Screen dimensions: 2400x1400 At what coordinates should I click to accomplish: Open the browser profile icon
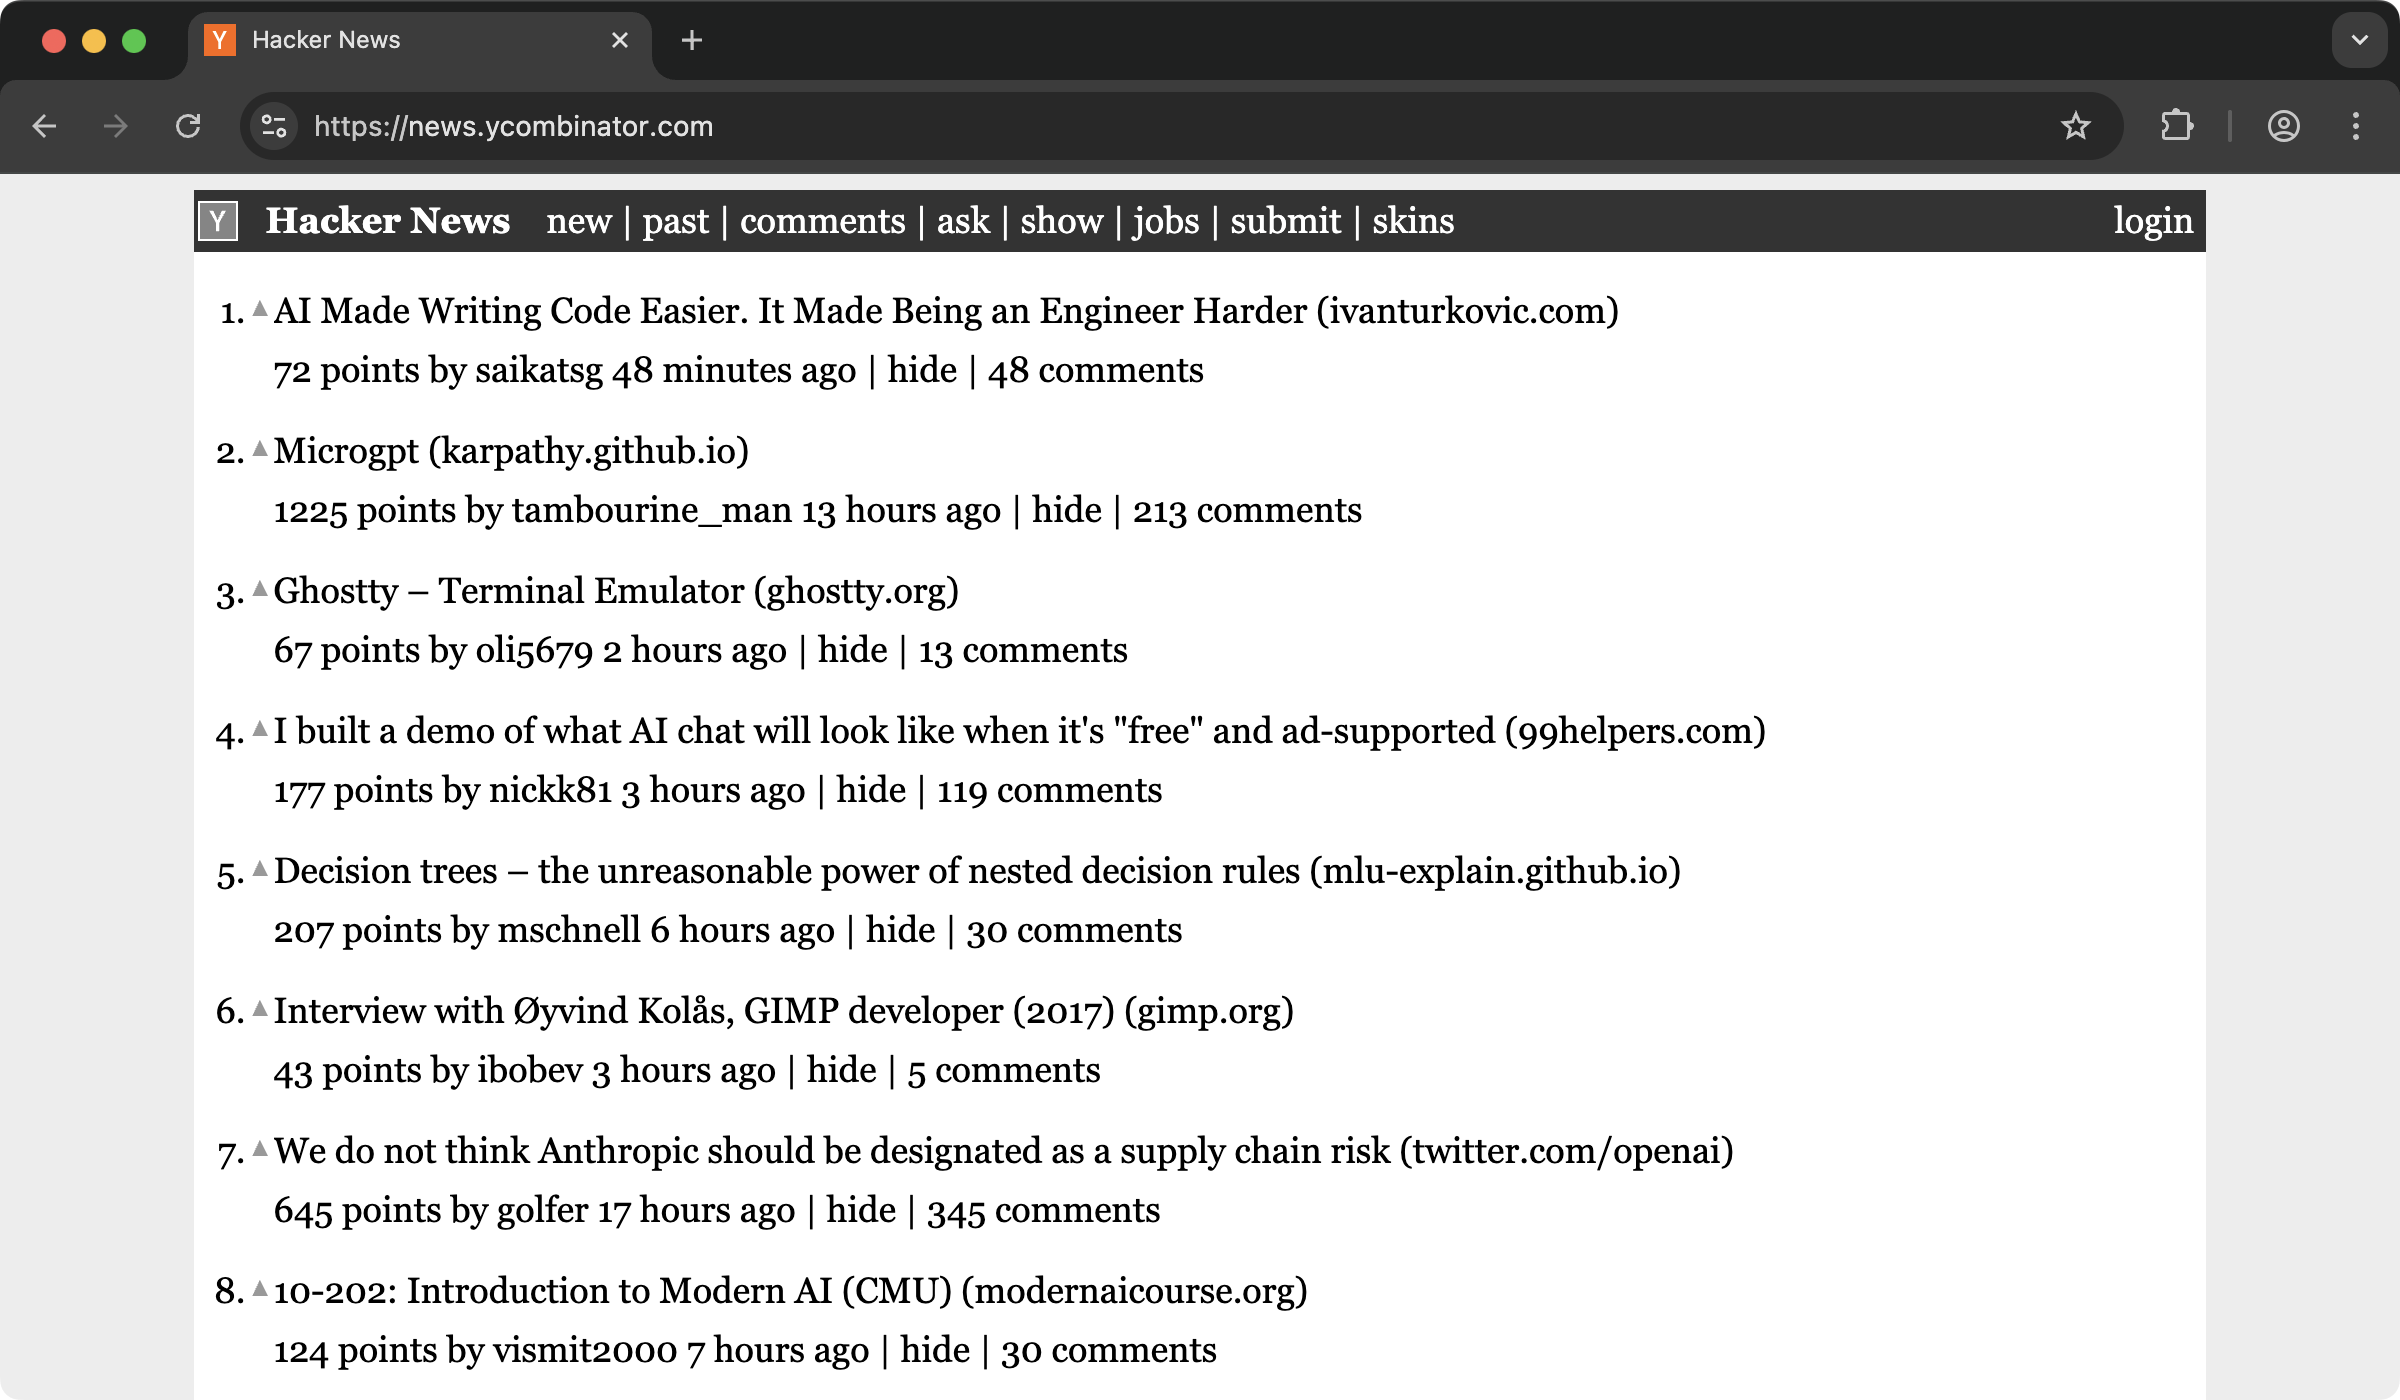pos(2283,126)
